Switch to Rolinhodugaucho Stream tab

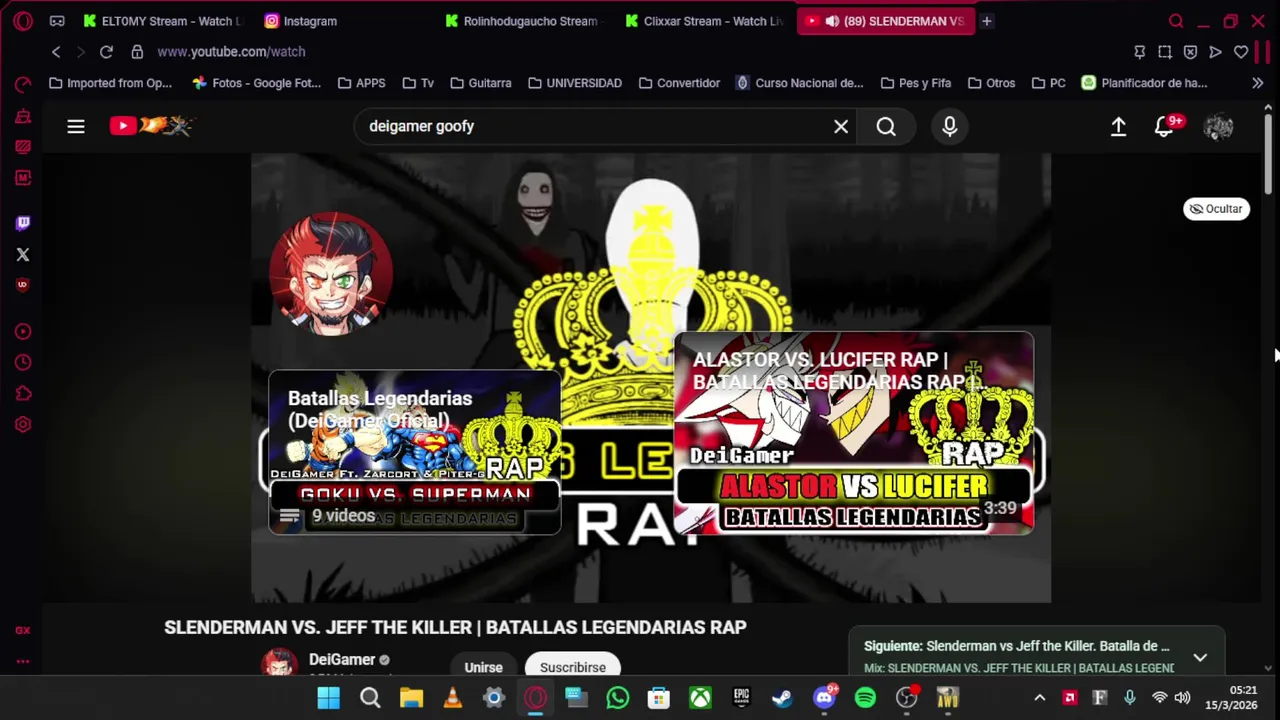(x=525, y=21)
